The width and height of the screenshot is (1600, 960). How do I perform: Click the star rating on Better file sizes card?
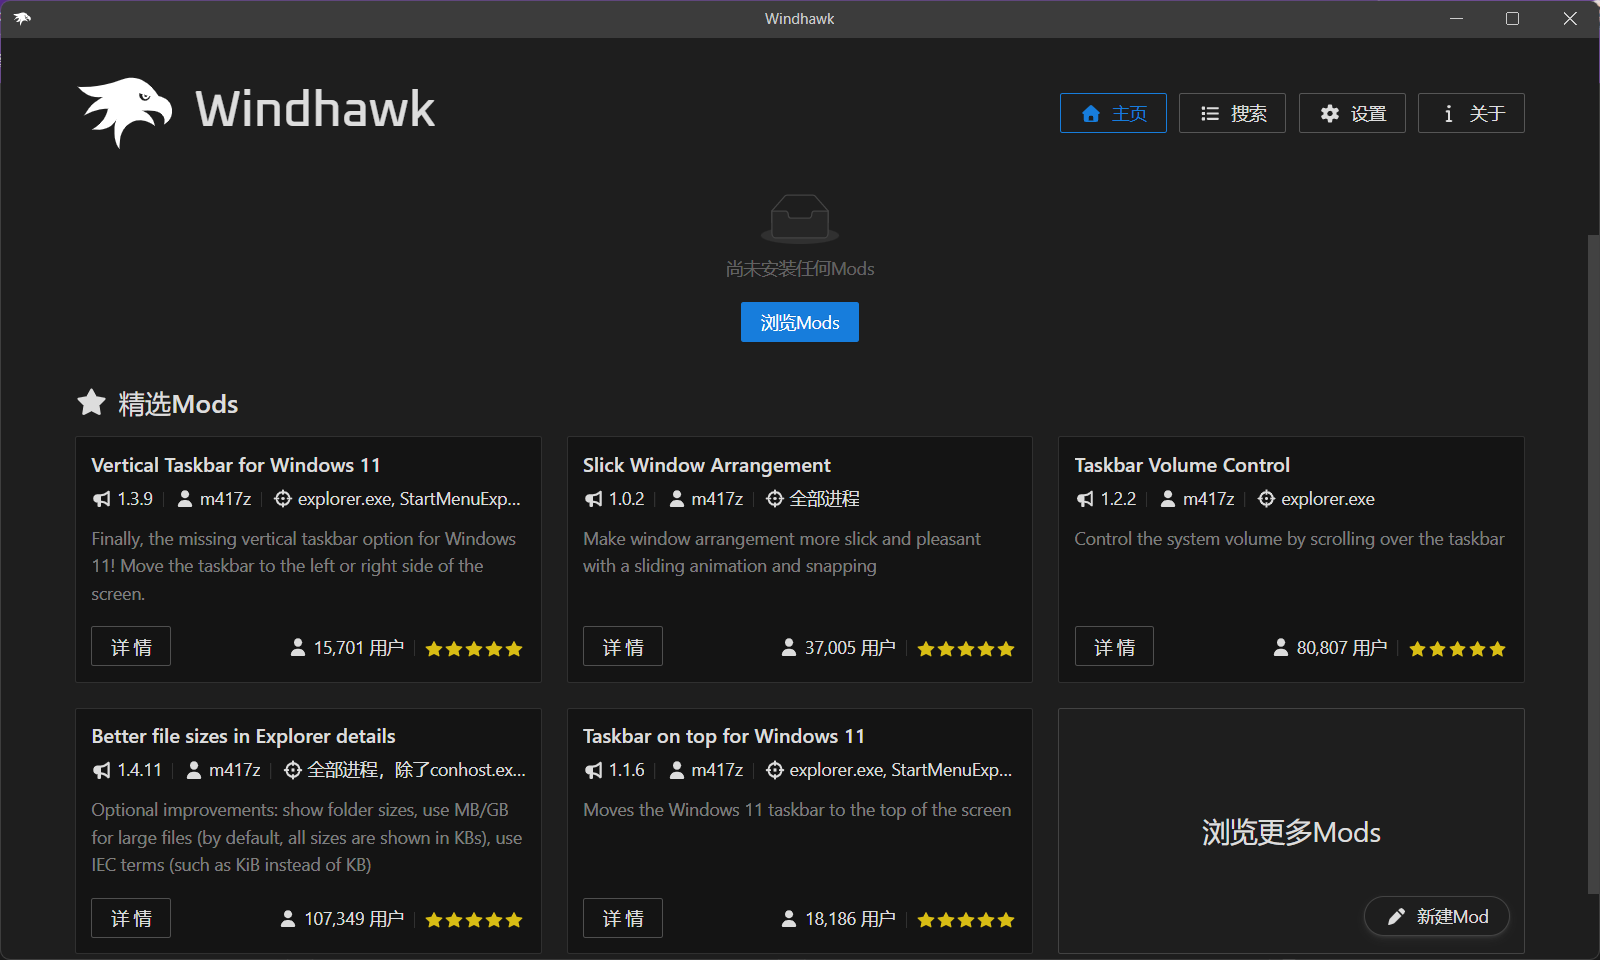tap(474, 920)
